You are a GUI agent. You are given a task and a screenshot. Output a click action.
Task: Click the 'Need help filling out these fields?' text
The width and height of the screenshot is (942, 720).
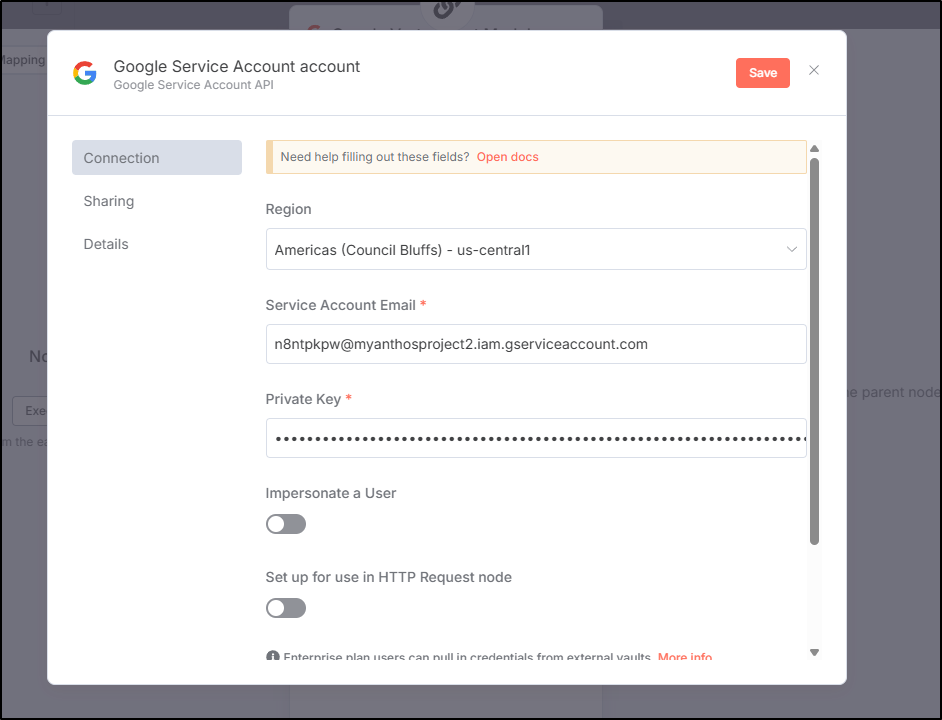coord(375,157)
